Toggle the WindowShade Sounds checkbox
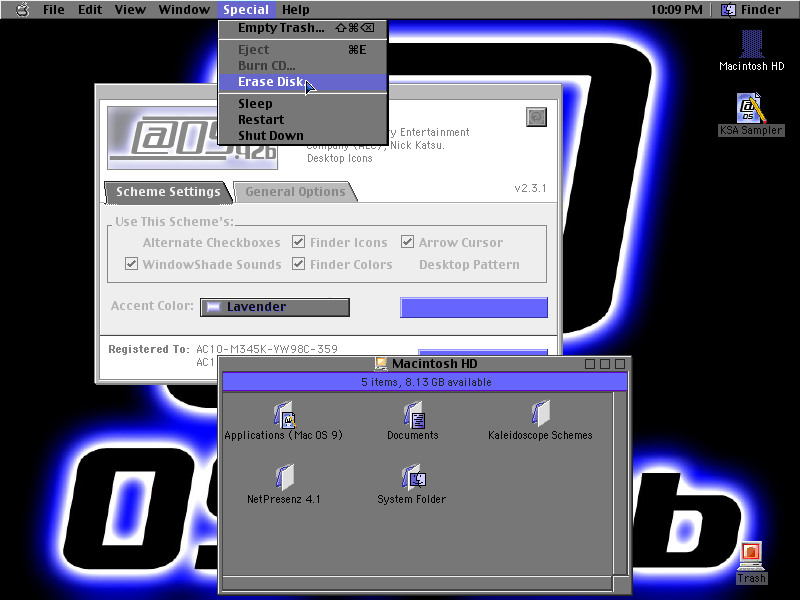The image size is (800, 600). tap(131, 264)
